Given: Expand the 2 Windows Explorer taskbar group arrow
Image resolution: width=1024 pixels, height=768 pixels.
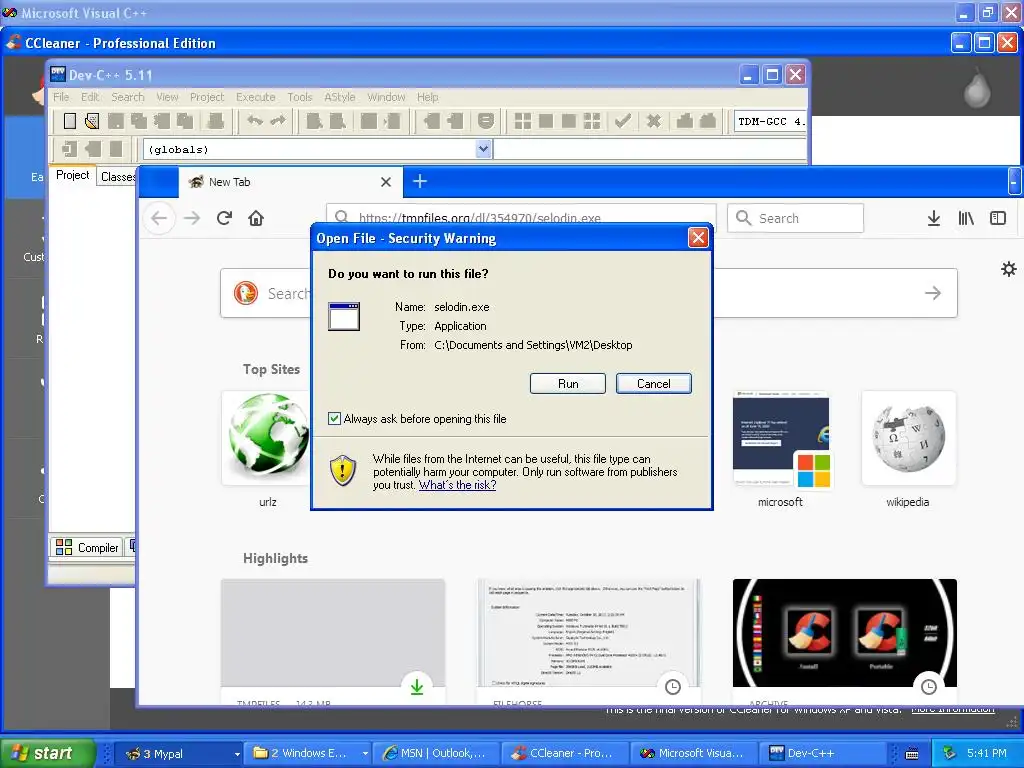Looking at the screenshot, I should [x=365, y=754].
